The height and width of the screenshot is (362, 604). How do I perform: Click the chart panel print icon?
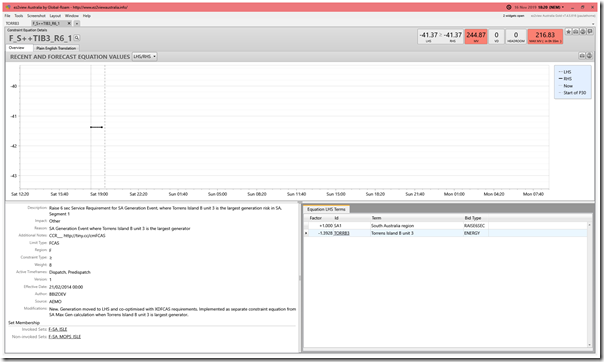(589, 56)
